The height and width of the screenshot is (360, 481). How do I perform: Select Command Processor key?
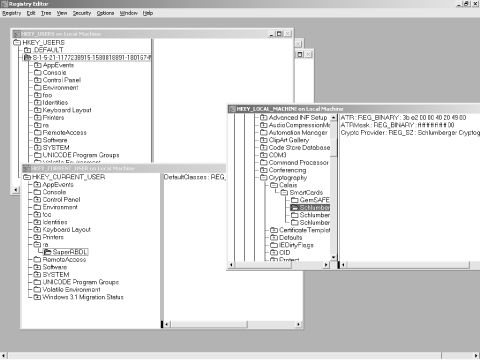[298, 162]
